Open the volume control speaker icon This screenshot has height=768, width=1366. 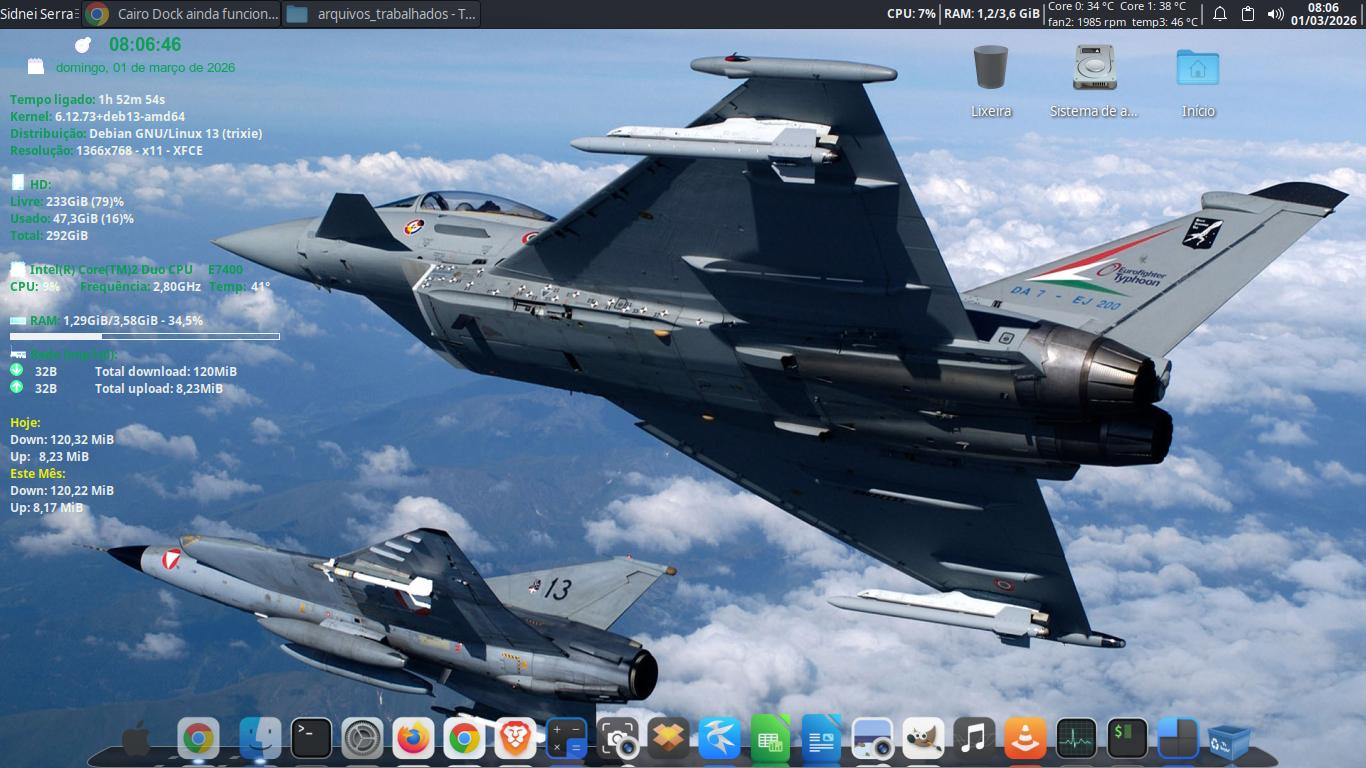tap(1275, 14)
